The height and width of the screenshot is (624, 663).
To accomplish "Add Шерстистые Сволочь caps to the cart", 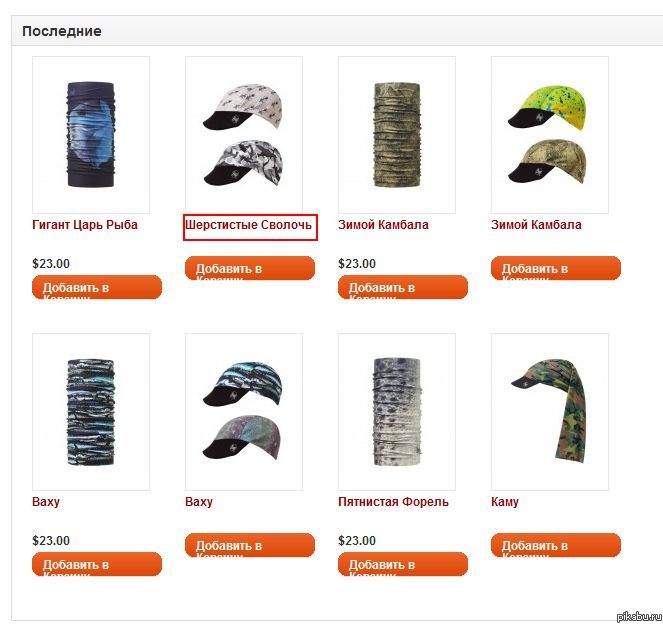I will click(250, 268).
